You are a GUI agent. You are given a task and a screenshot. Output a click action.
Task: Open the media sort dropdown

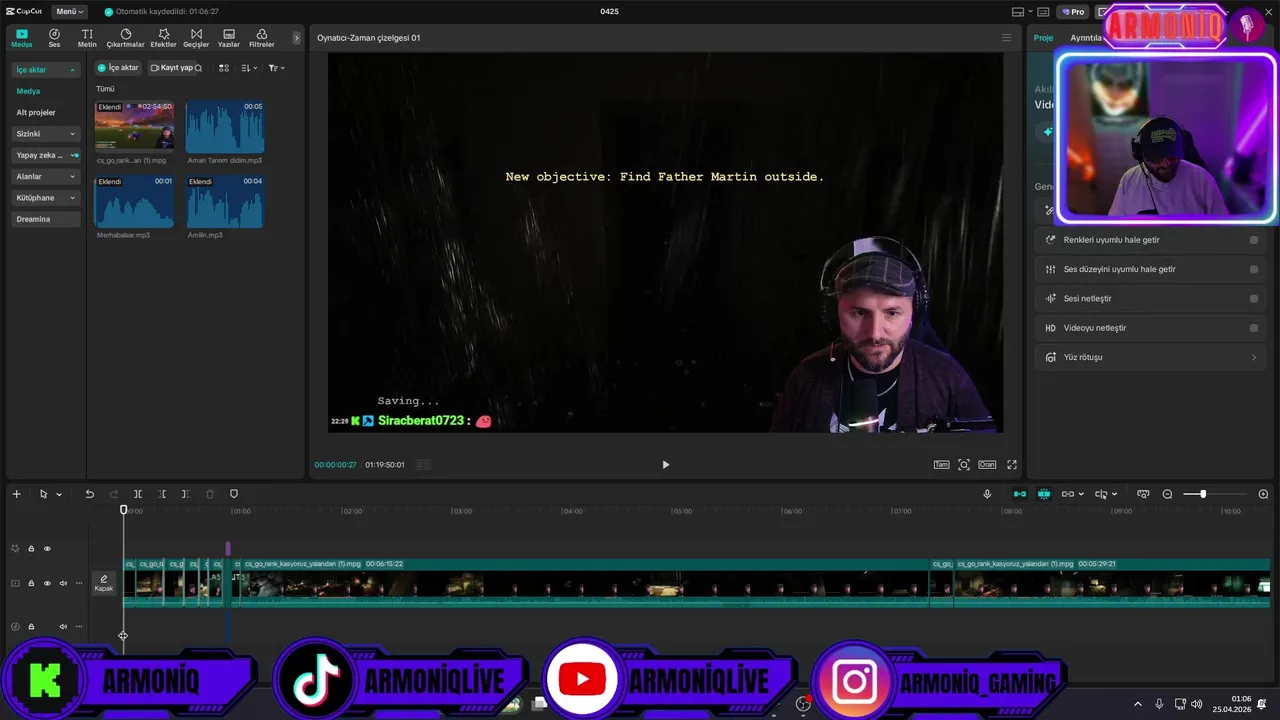coord(249,68)
